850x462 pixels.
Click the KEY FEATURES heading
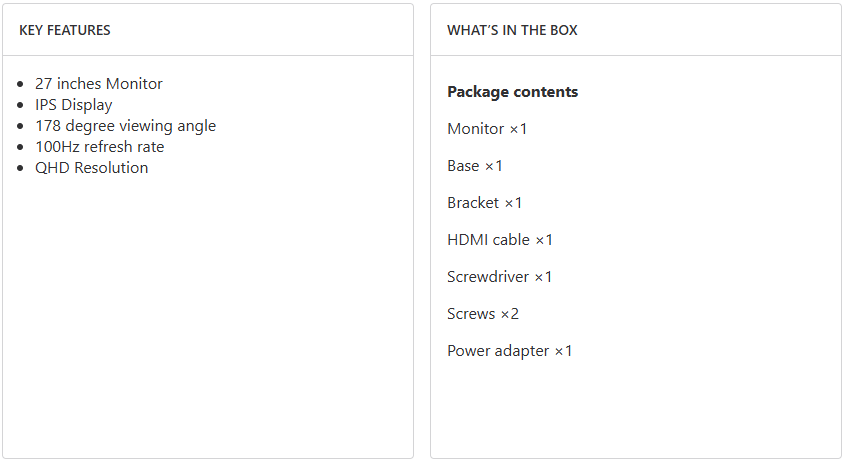click(x=65, y=30)
